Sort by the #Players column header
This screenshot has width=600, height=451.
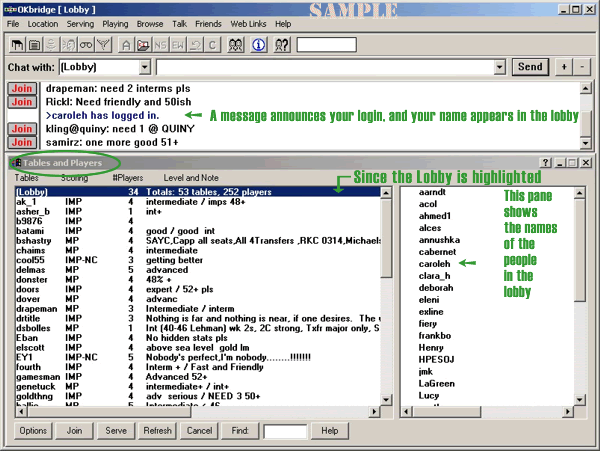127,178
